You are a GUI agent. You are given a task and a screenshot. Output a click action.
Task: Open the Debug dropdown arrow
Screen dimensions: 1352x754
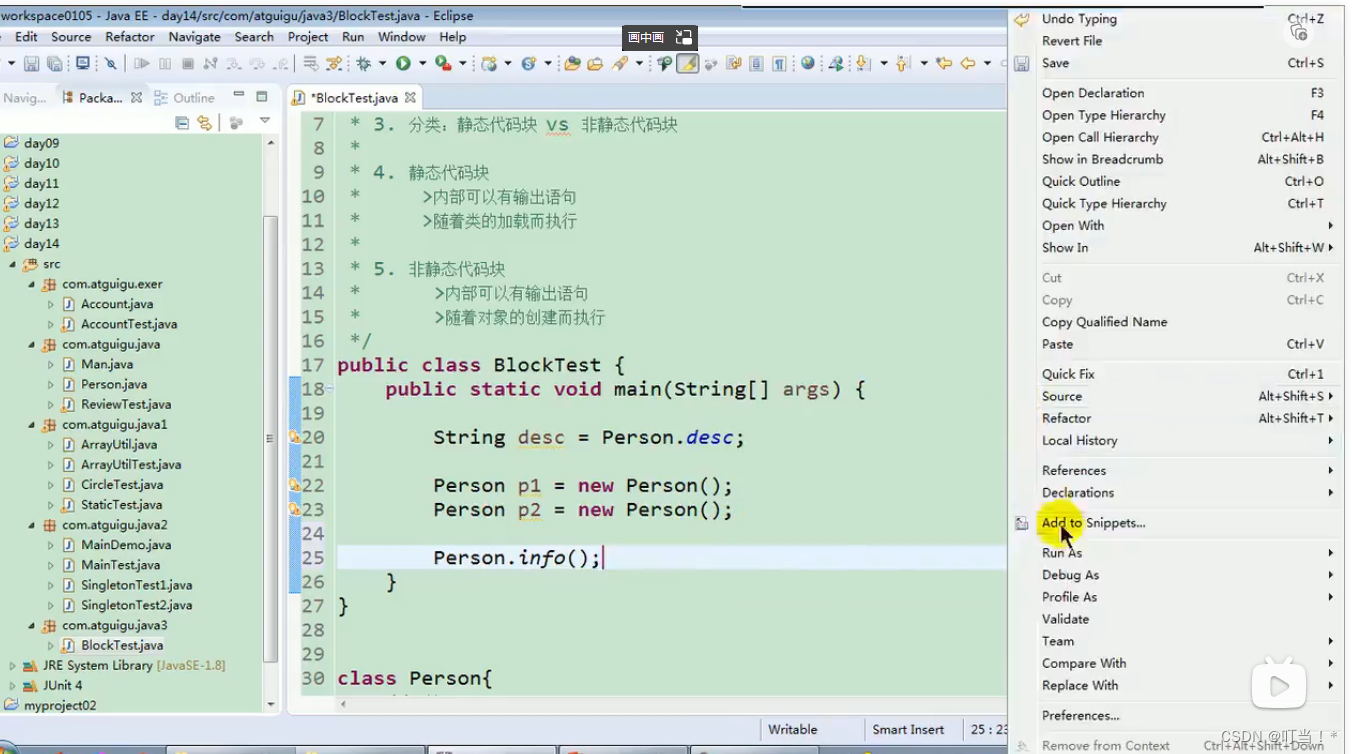pos(383,64)
